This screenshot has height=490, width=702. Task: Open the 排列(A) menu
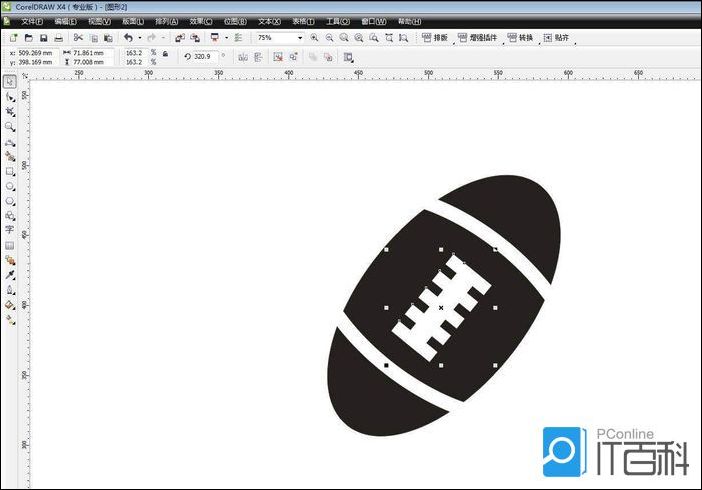tap(167, 21)
